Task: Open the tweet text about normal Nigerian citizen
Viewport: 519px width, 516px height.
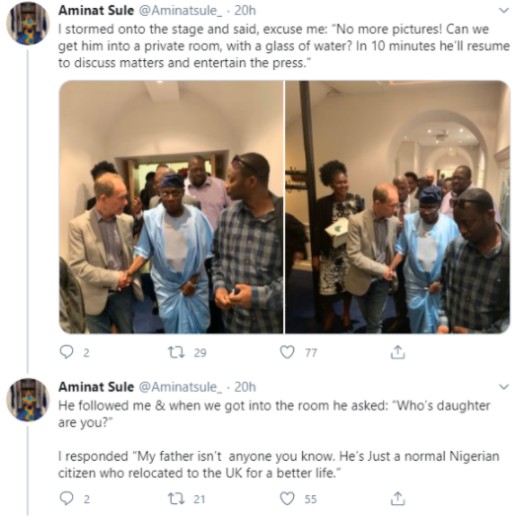Action: (x=279, y=464)
